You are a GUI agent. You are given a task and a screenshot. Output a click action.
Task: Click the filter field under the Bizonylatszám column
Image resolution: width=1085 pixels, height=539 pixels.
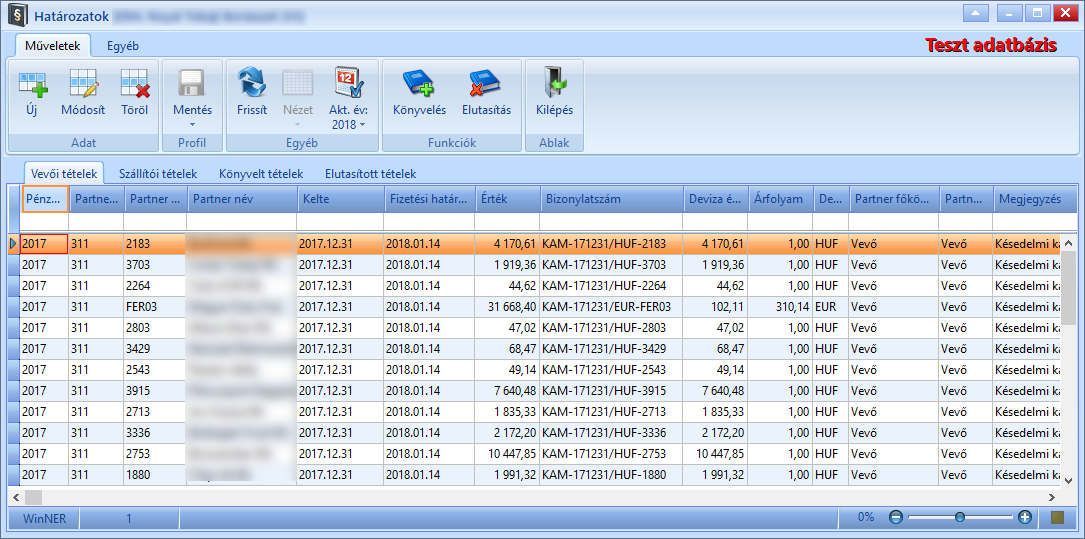(612, 221)
